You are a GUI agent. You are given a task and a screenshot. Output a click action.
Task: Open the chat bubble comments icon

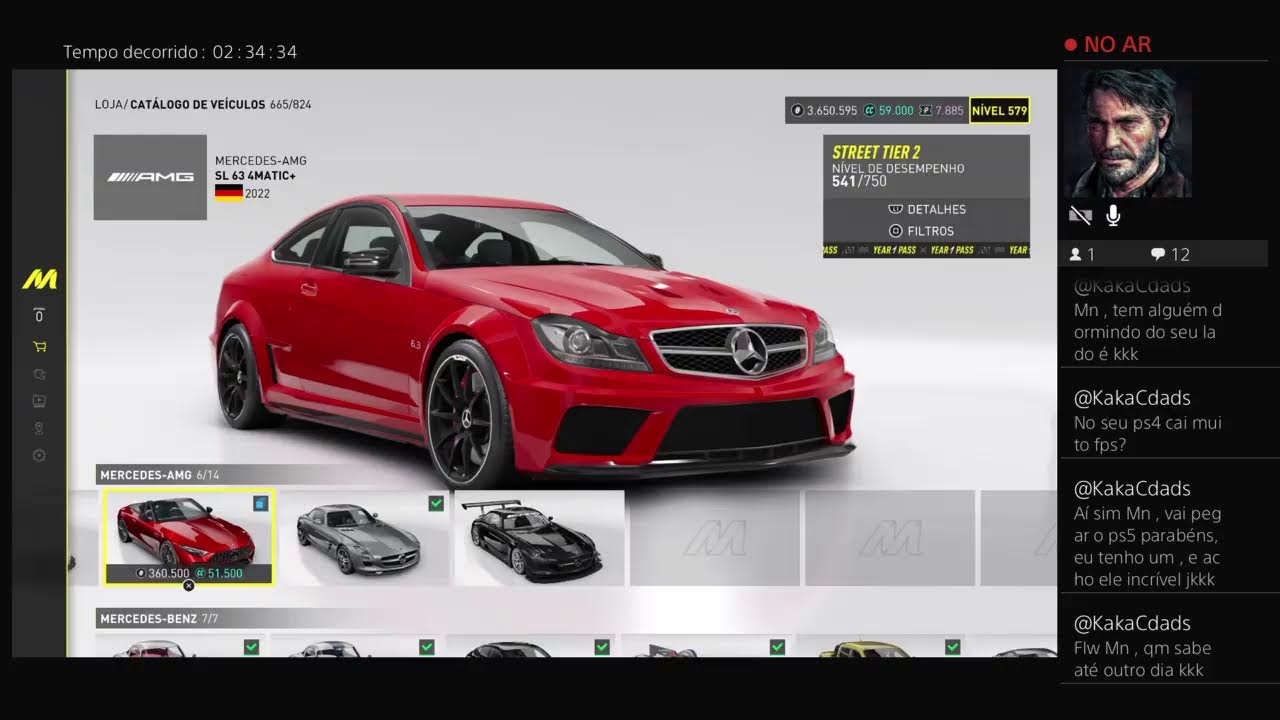pos(1158,254)
